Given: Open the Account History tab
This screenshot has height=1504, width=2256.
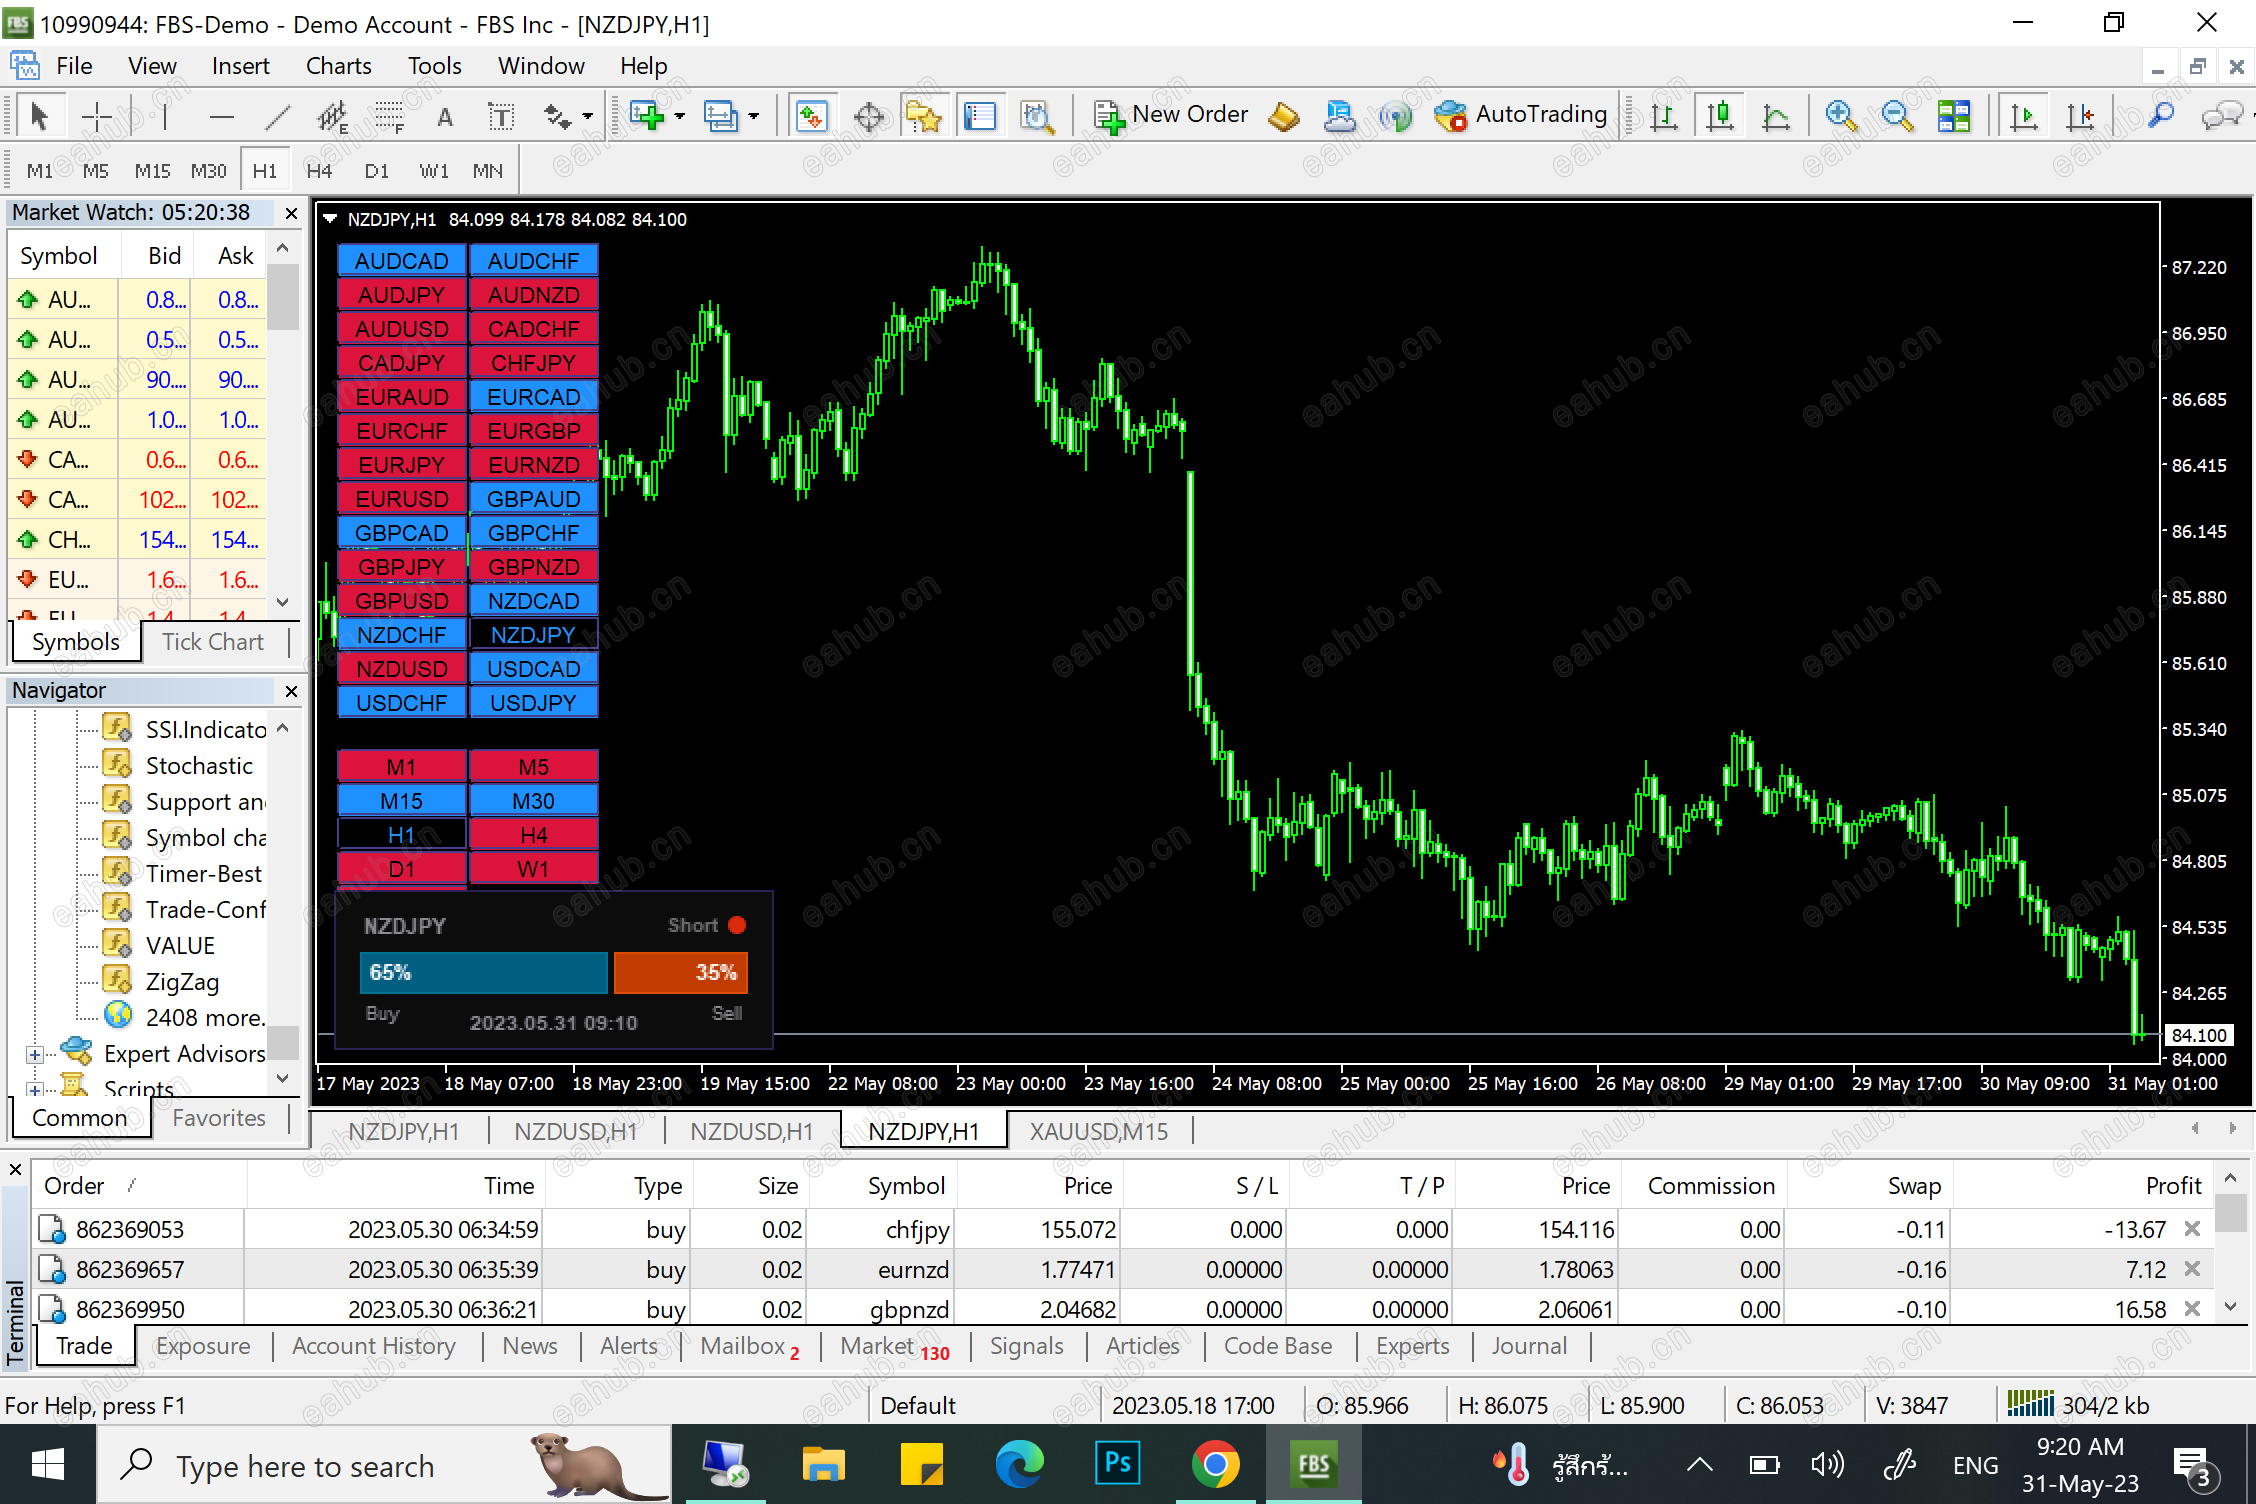Looking at the screenshot, I should (372, 1346).
